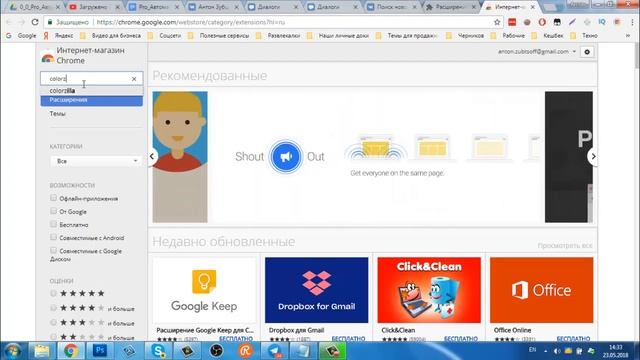Open the Соцсети bookmark folder

[x=165, y=36]
